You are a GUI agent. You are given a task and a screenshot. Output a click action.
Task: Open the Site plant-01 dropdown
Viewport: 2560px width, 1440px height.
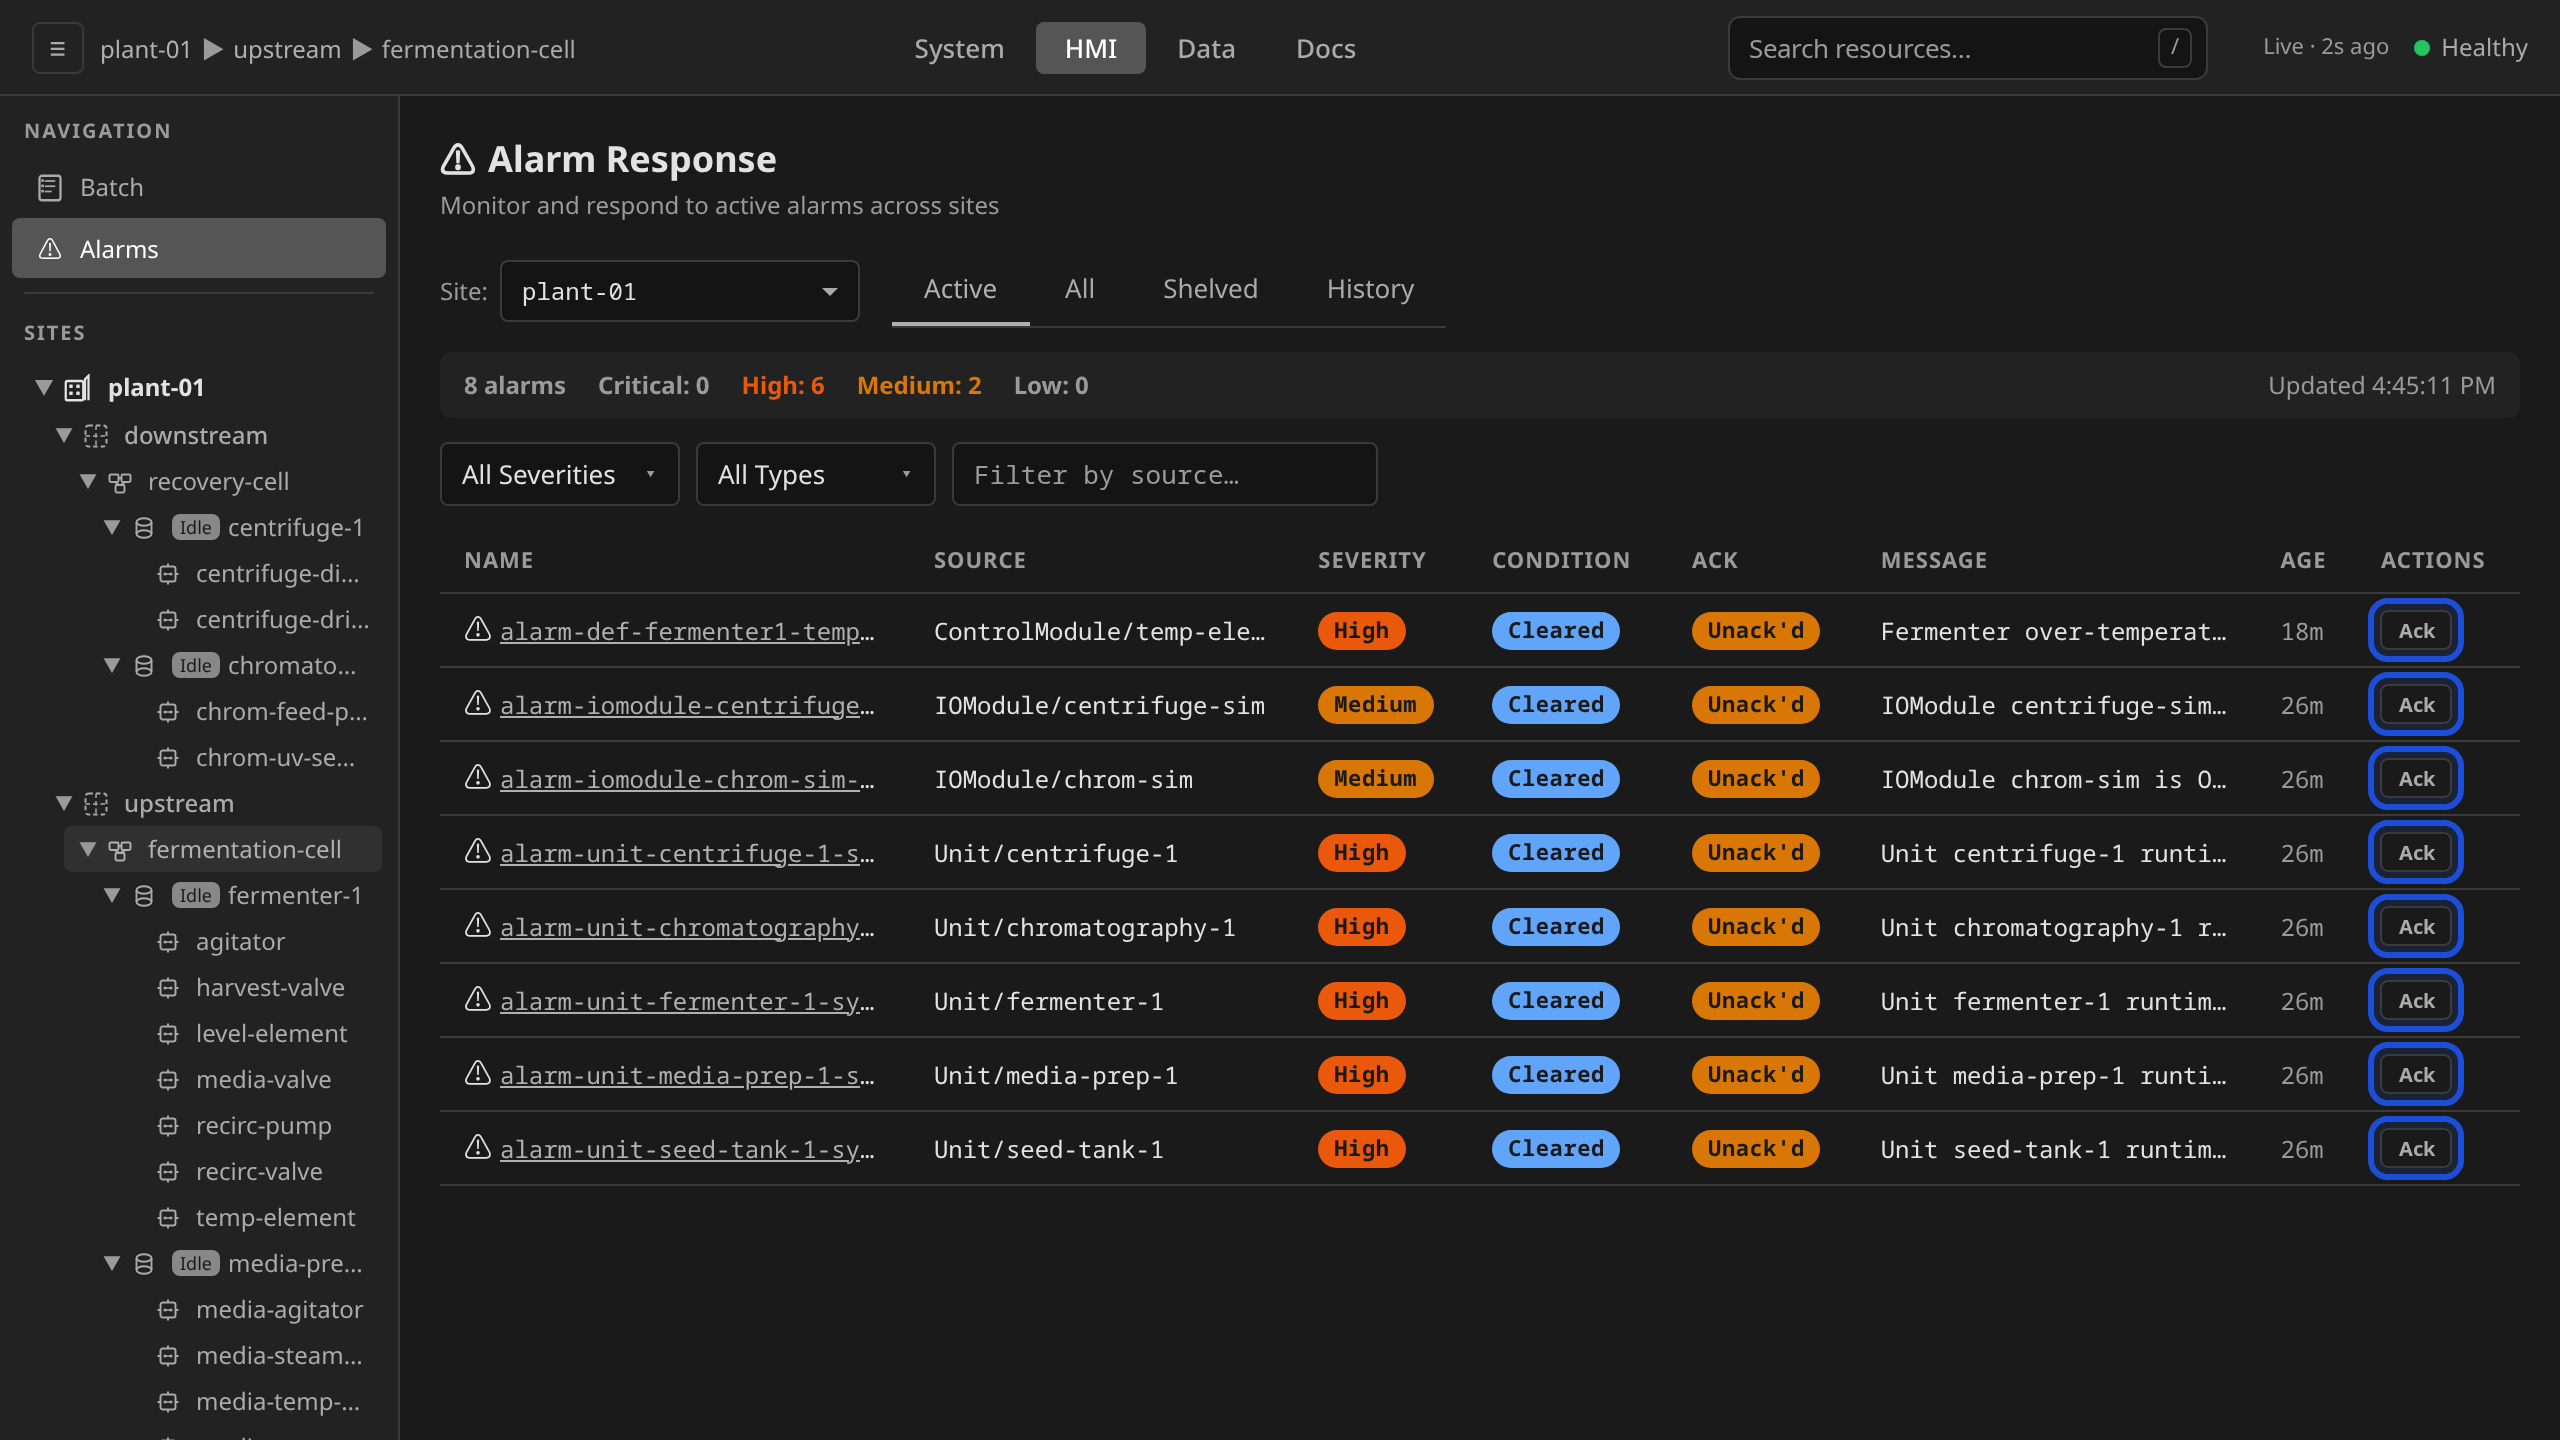(679, 291)
